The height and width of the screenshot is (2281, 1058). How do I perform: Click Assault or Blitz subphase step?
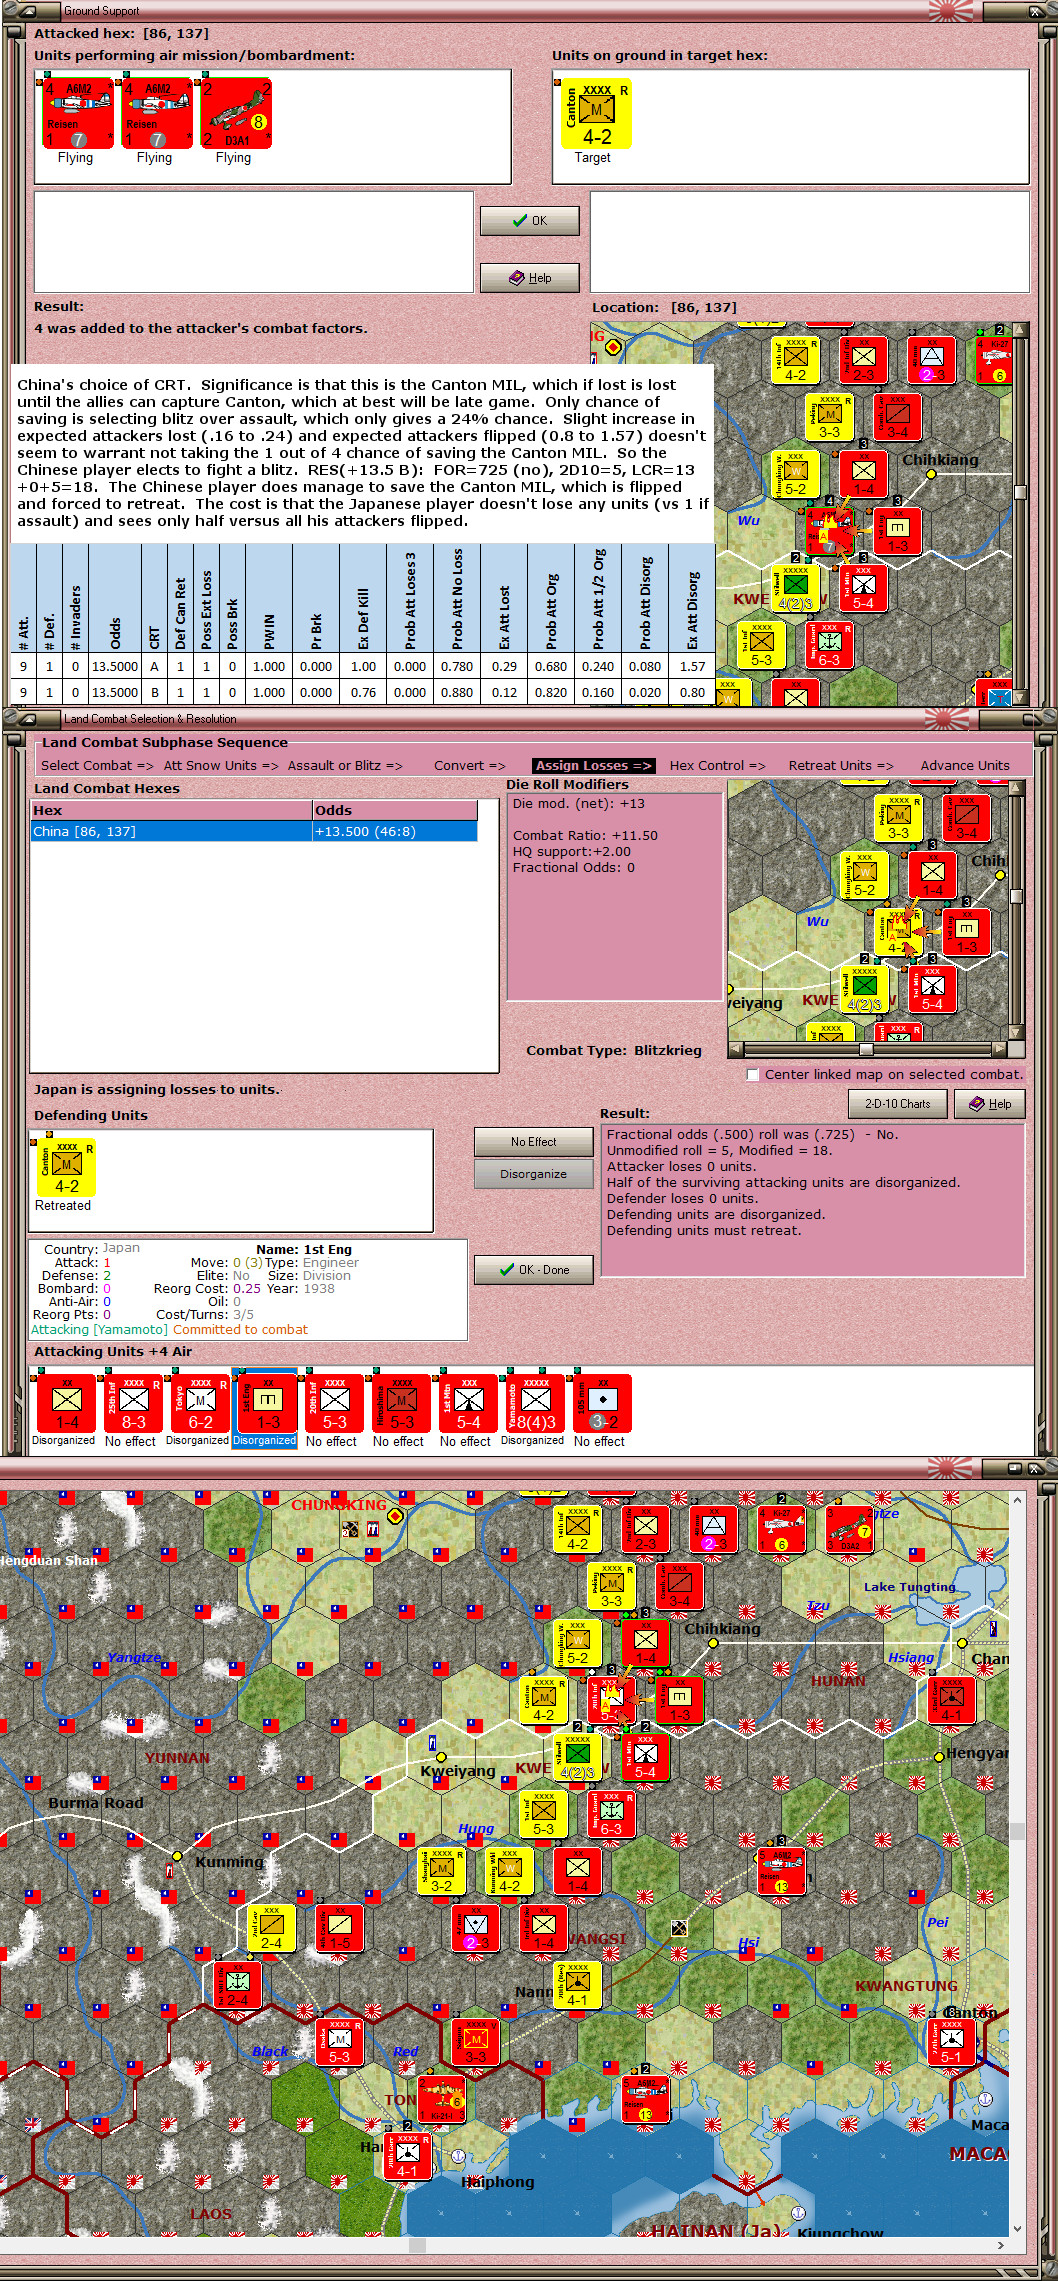pyautogui.click(x=345, y=766)
